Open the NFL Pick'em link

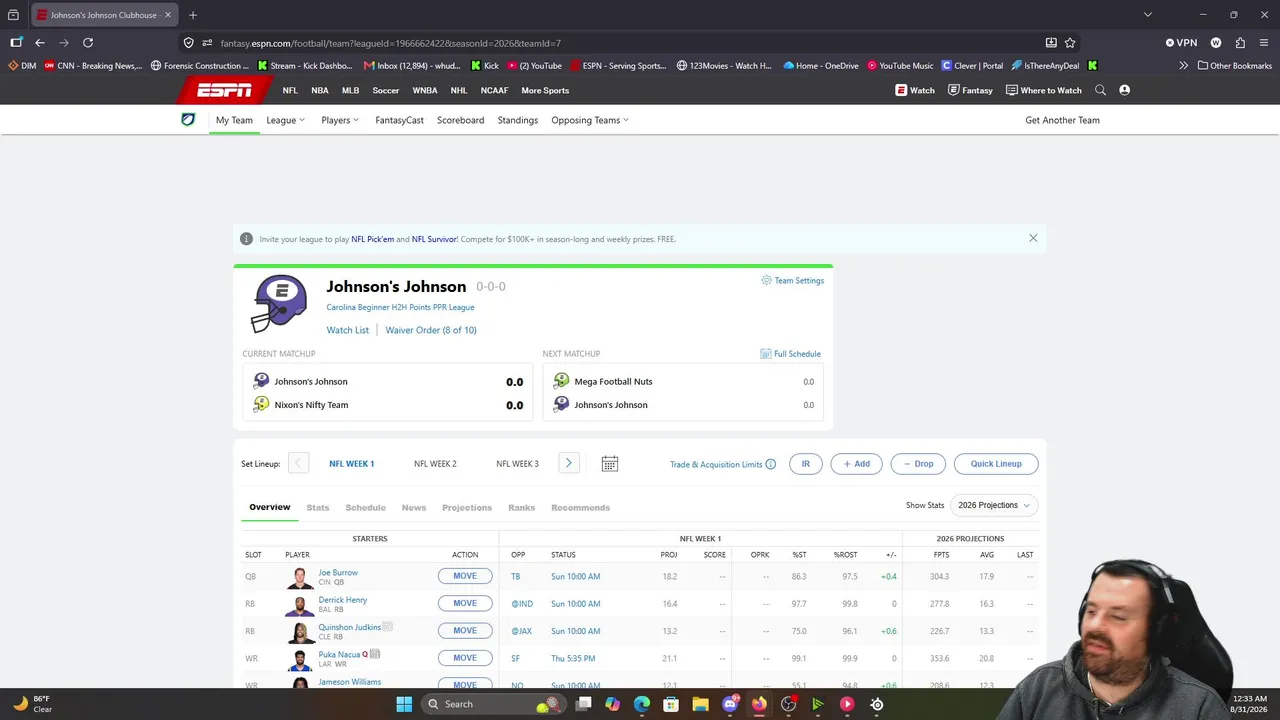pyautogui.click(x=373, y=239)
